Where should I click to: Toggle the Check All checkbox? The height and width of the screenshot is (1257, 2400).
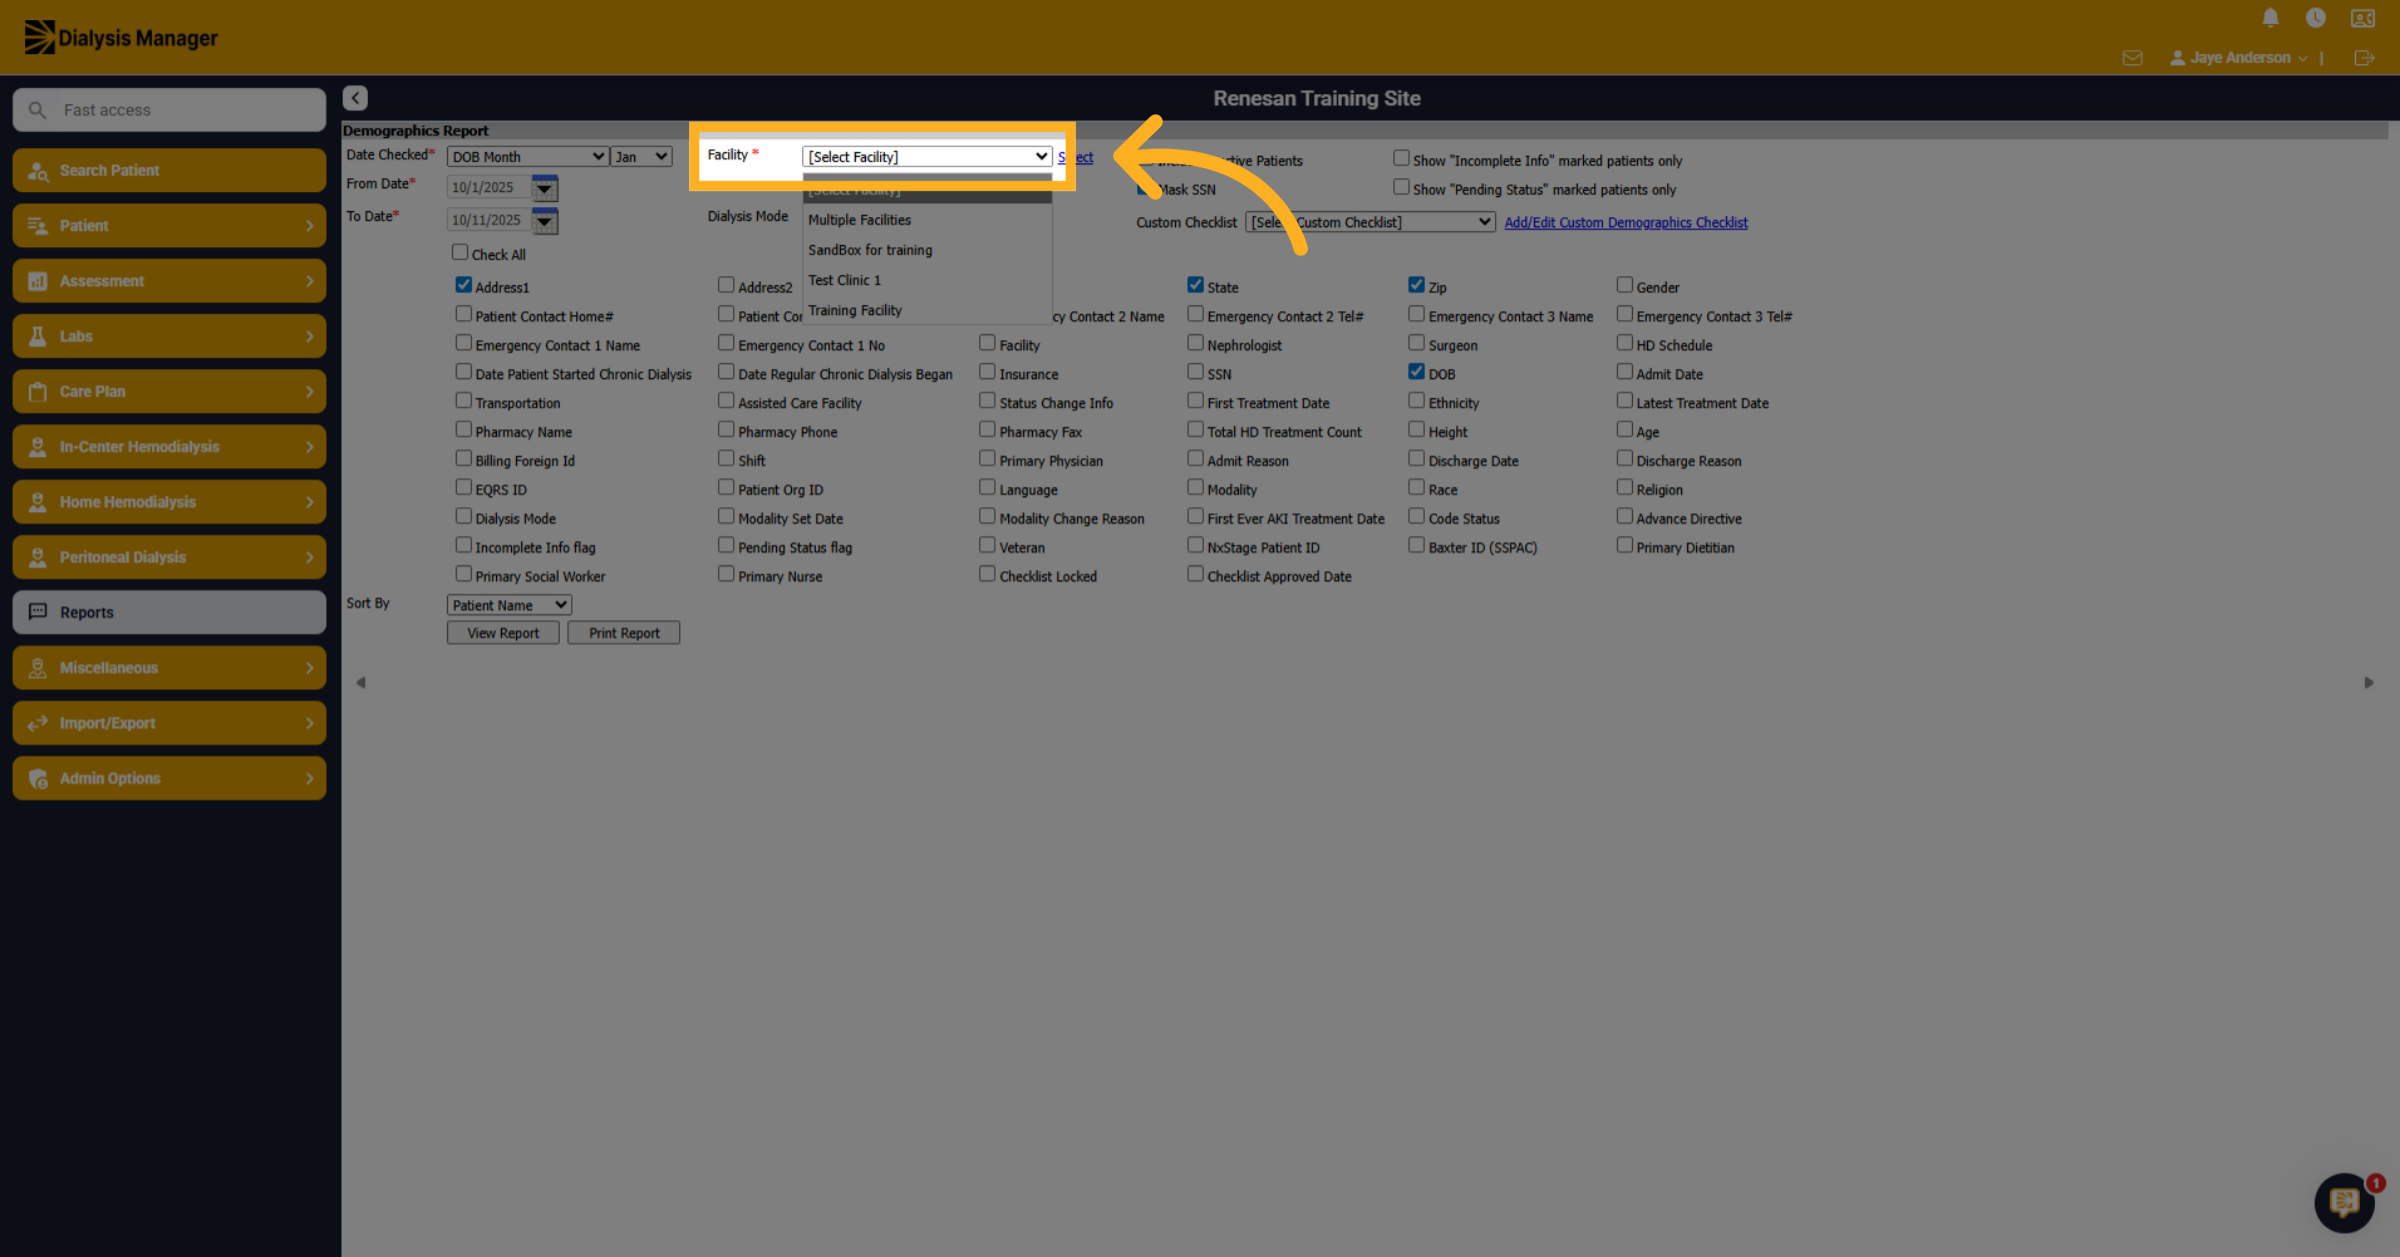[x=460, y=252]
